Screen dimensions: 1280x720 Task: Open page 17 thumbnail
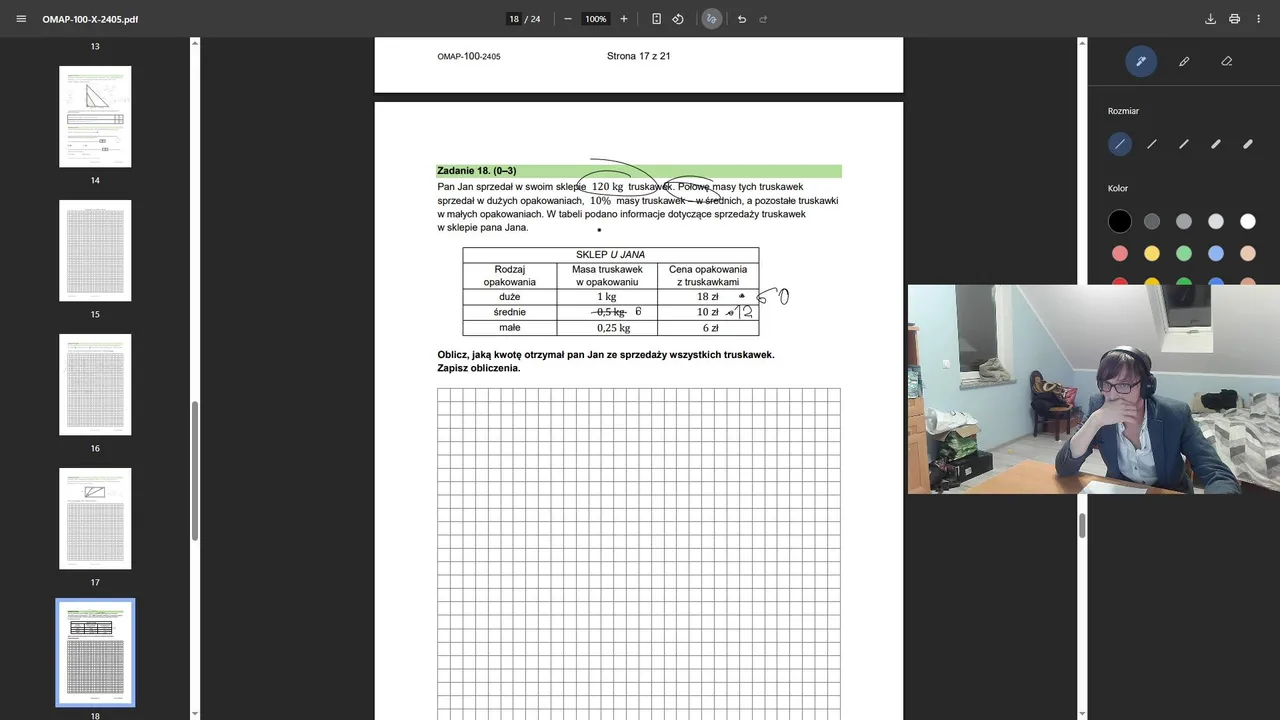[95, 519]
